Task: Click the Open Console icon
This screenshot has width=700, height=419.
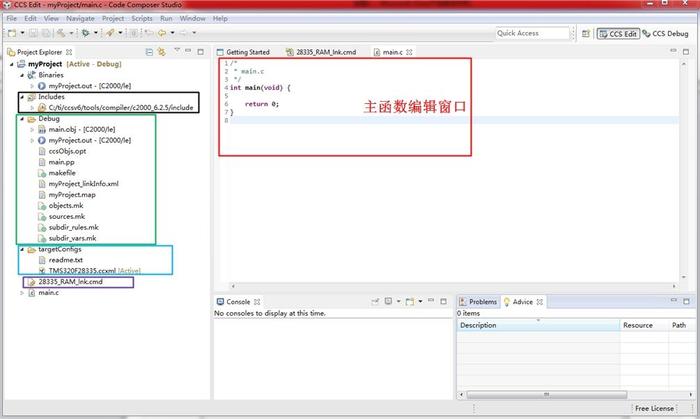Action: pos(409,302)
